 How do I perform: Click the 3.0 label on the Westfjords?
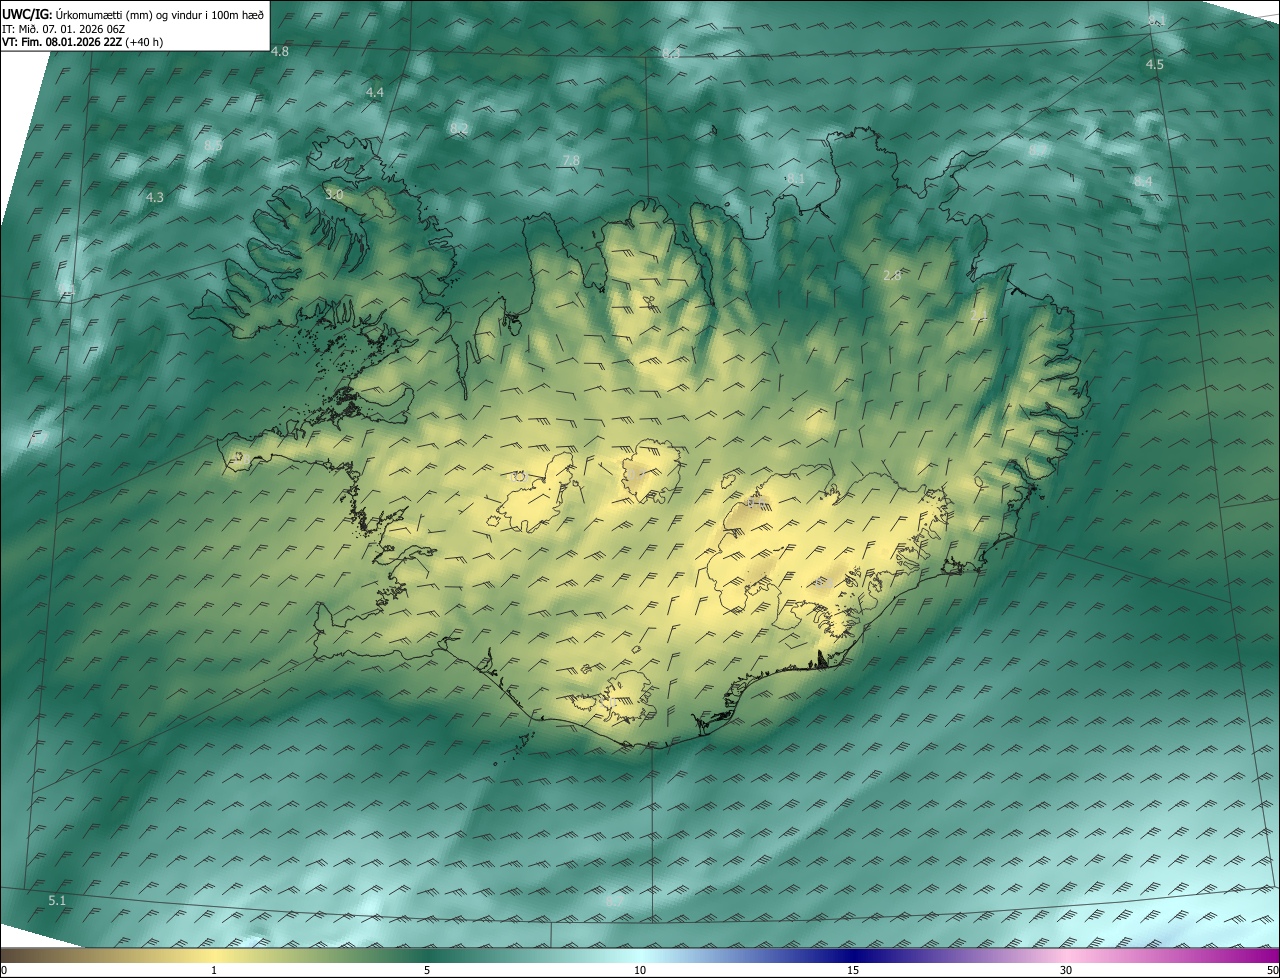pyautogui.click(x=334, y=194)
